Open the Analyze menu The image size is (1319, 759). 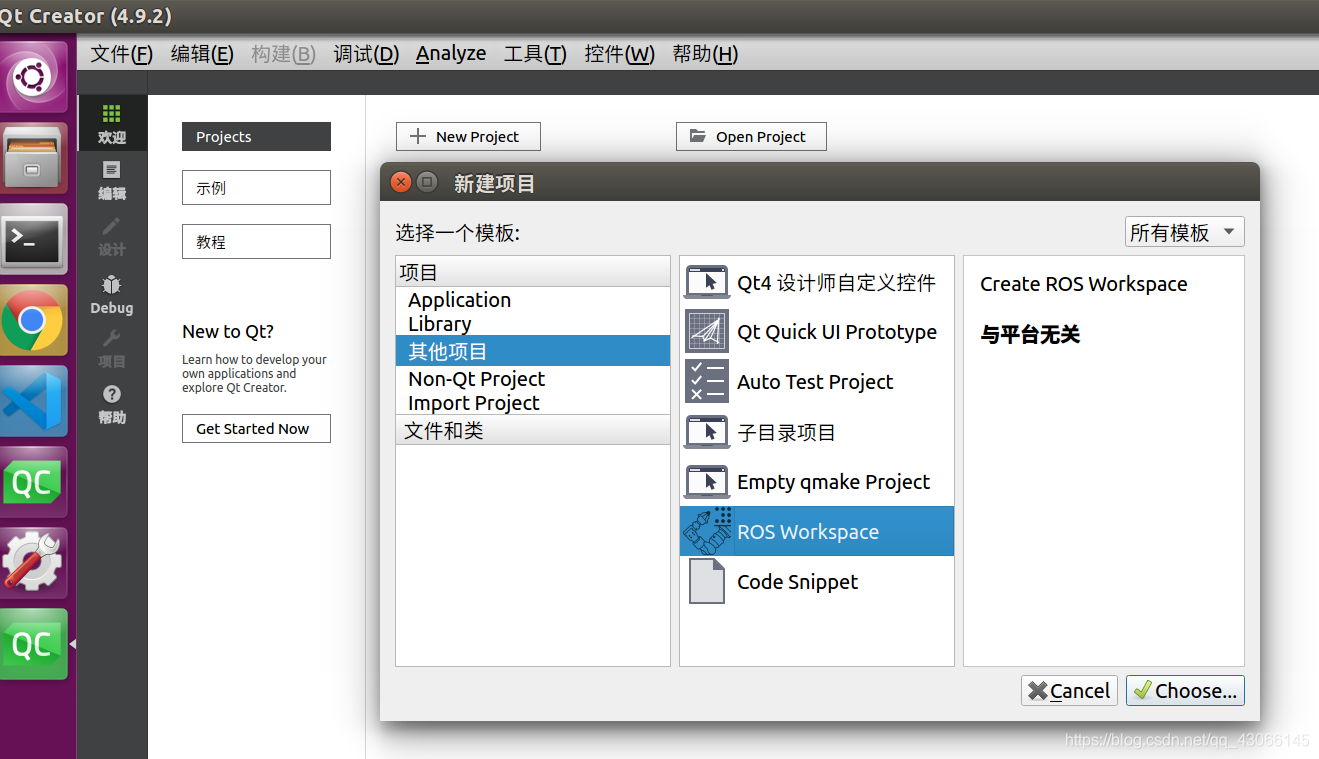pos(450,54)
